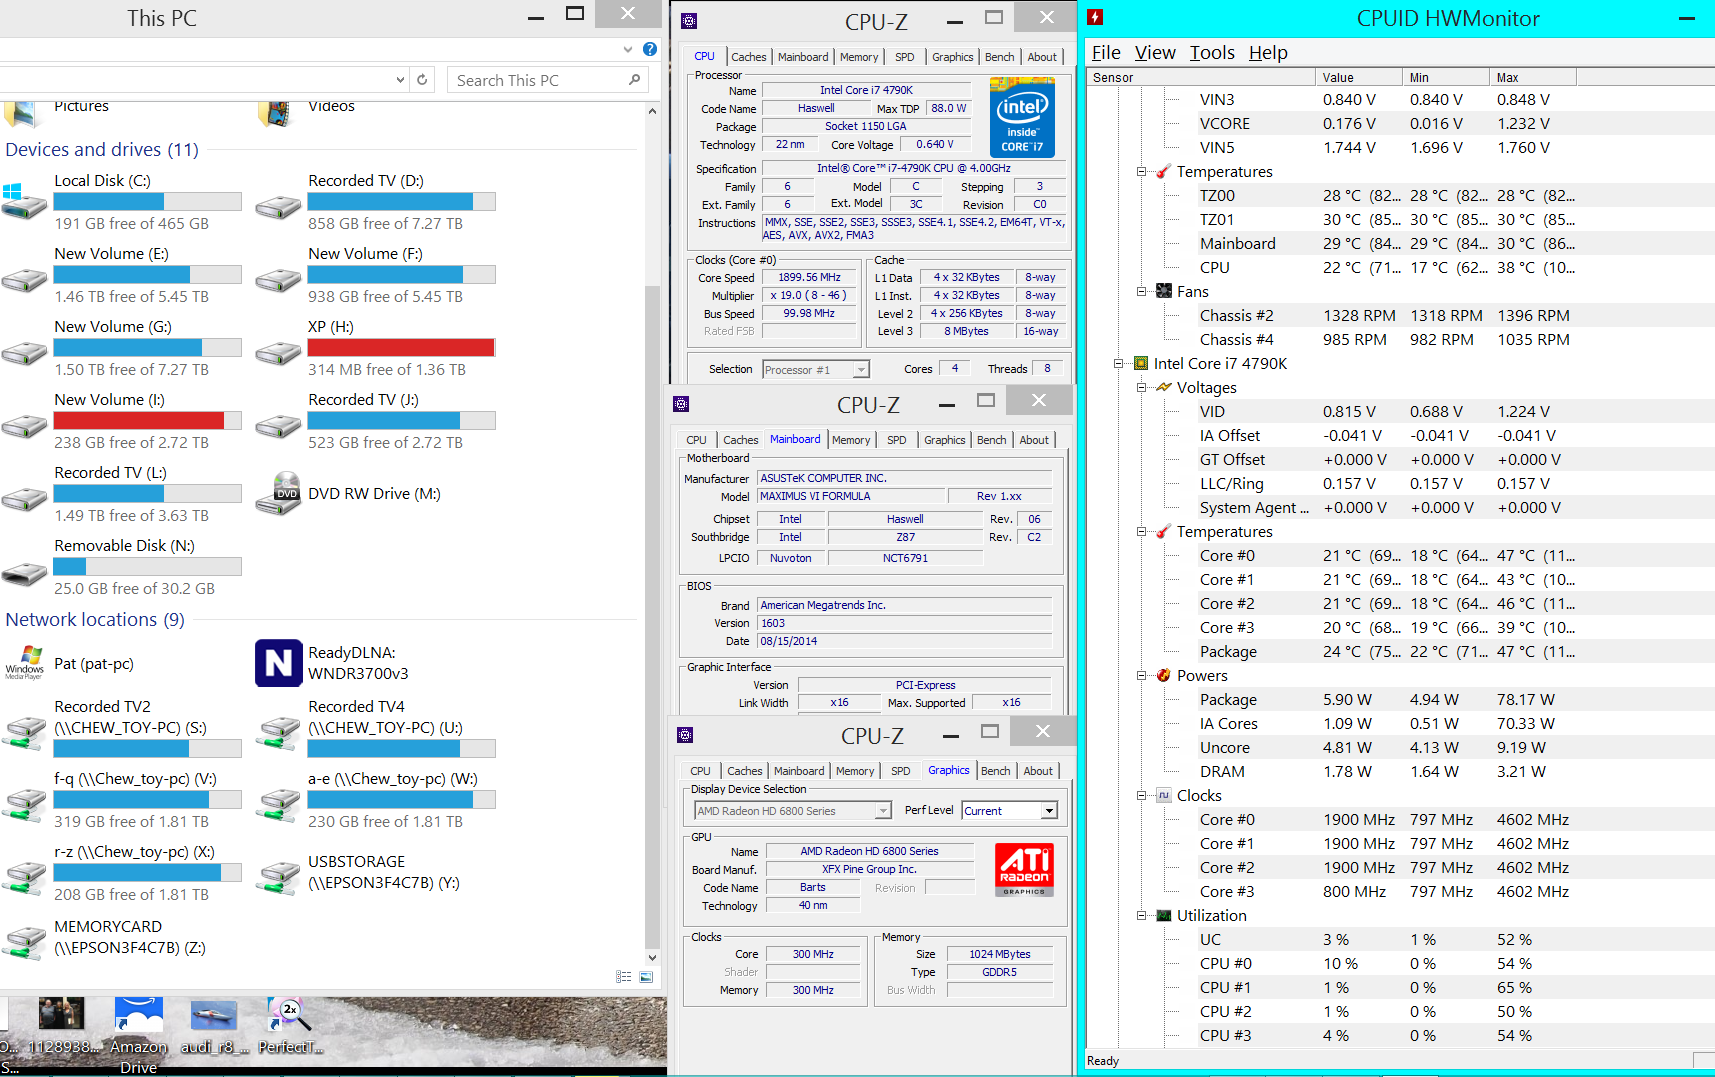Open the ReadyDLNA WNDR3700v3 Netgear icon
Image resolution: width=1715 pixels, height=1077 pixels.
point(278,663)
